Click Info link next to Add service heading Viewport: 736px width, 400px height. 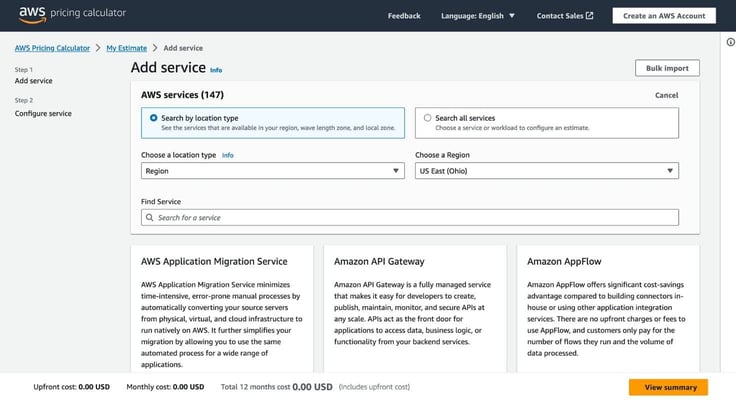point(216,70)
